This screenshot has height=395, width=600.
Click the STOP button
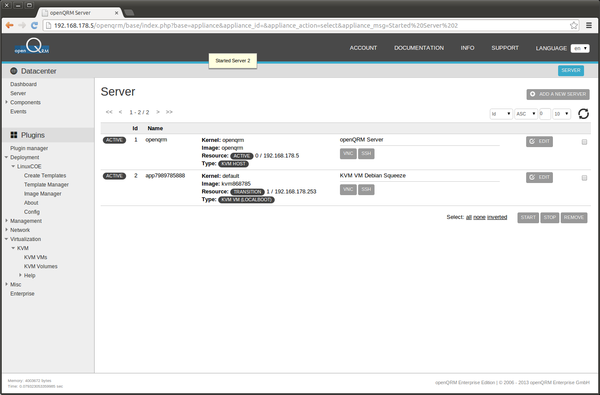tap(549, 217)
